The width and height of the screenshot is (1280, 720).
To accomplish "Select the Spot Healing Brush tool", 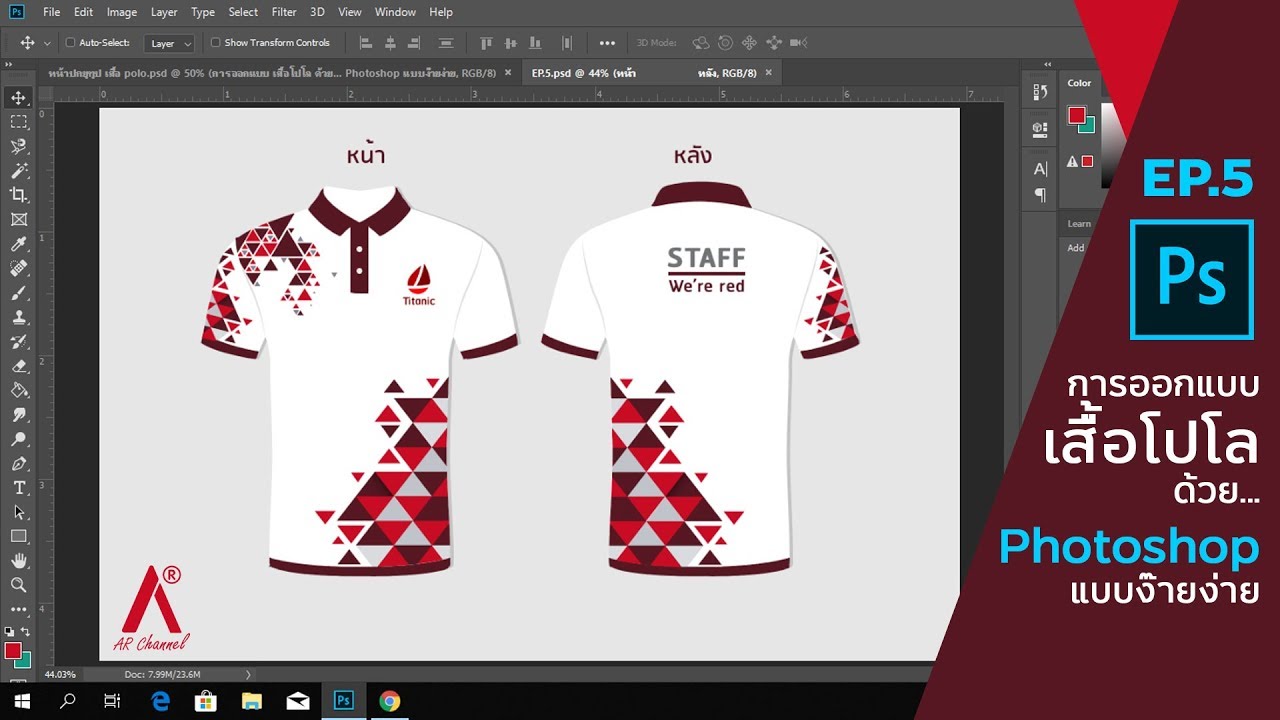I will point(19,268).
